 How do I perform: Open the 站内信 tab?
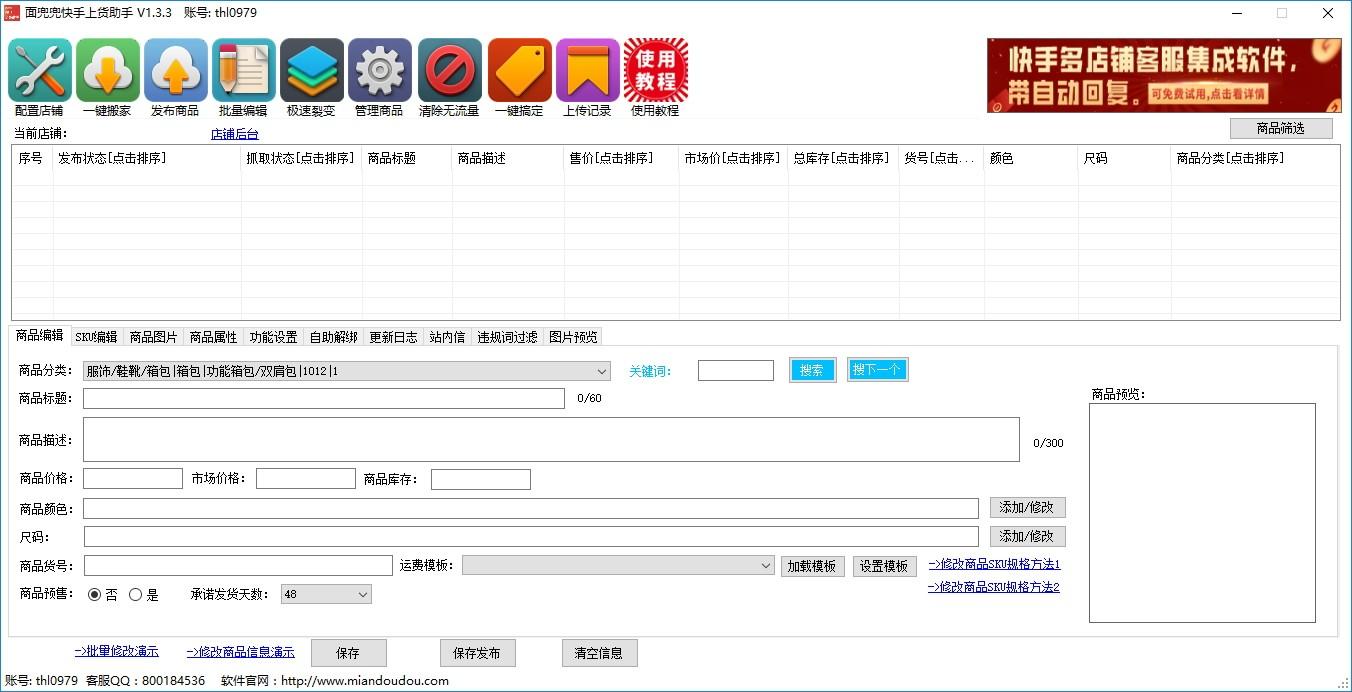point(447,337)
